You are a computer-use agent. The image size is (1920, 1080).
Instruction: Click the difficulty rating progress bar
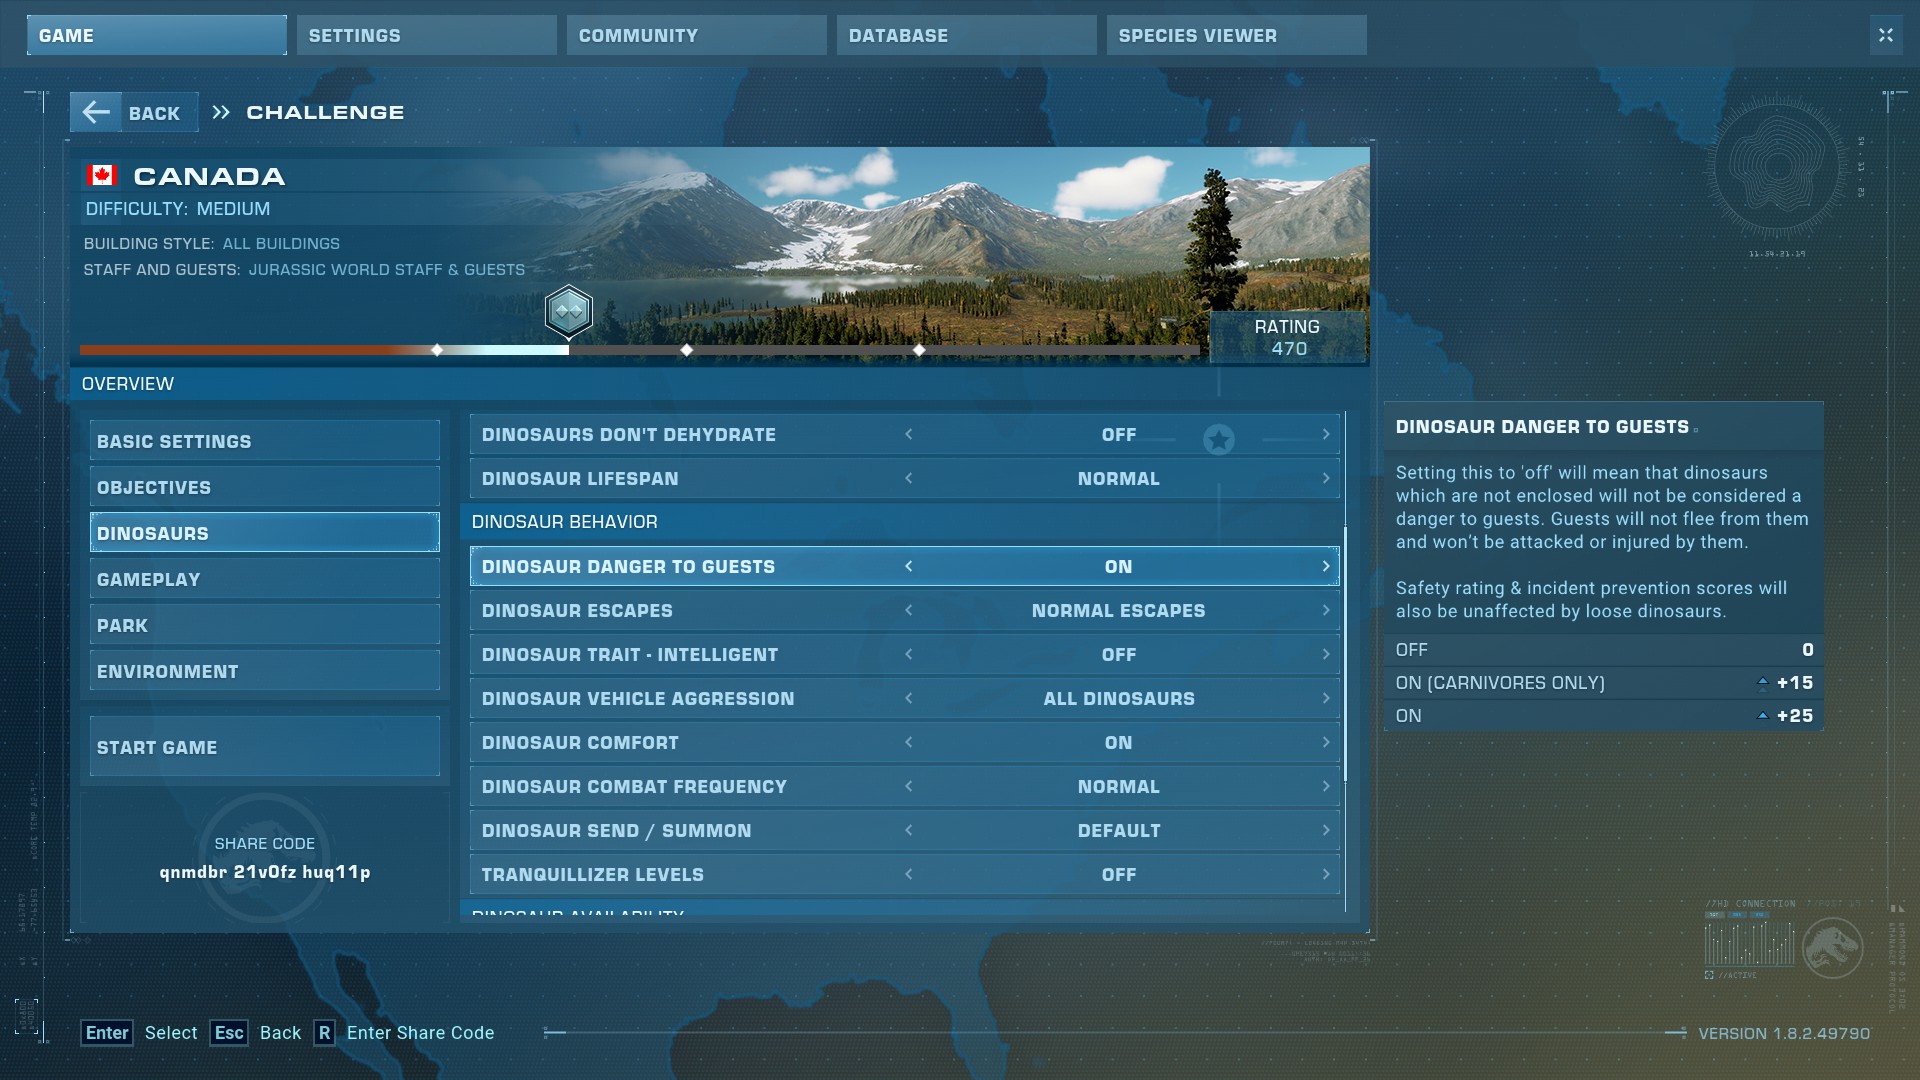(640, 350)
